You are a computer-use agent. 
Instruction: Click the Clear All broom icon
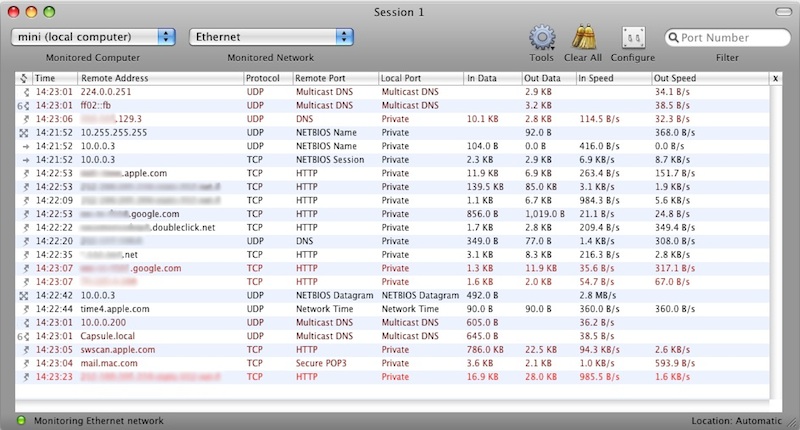click(584, 38)
